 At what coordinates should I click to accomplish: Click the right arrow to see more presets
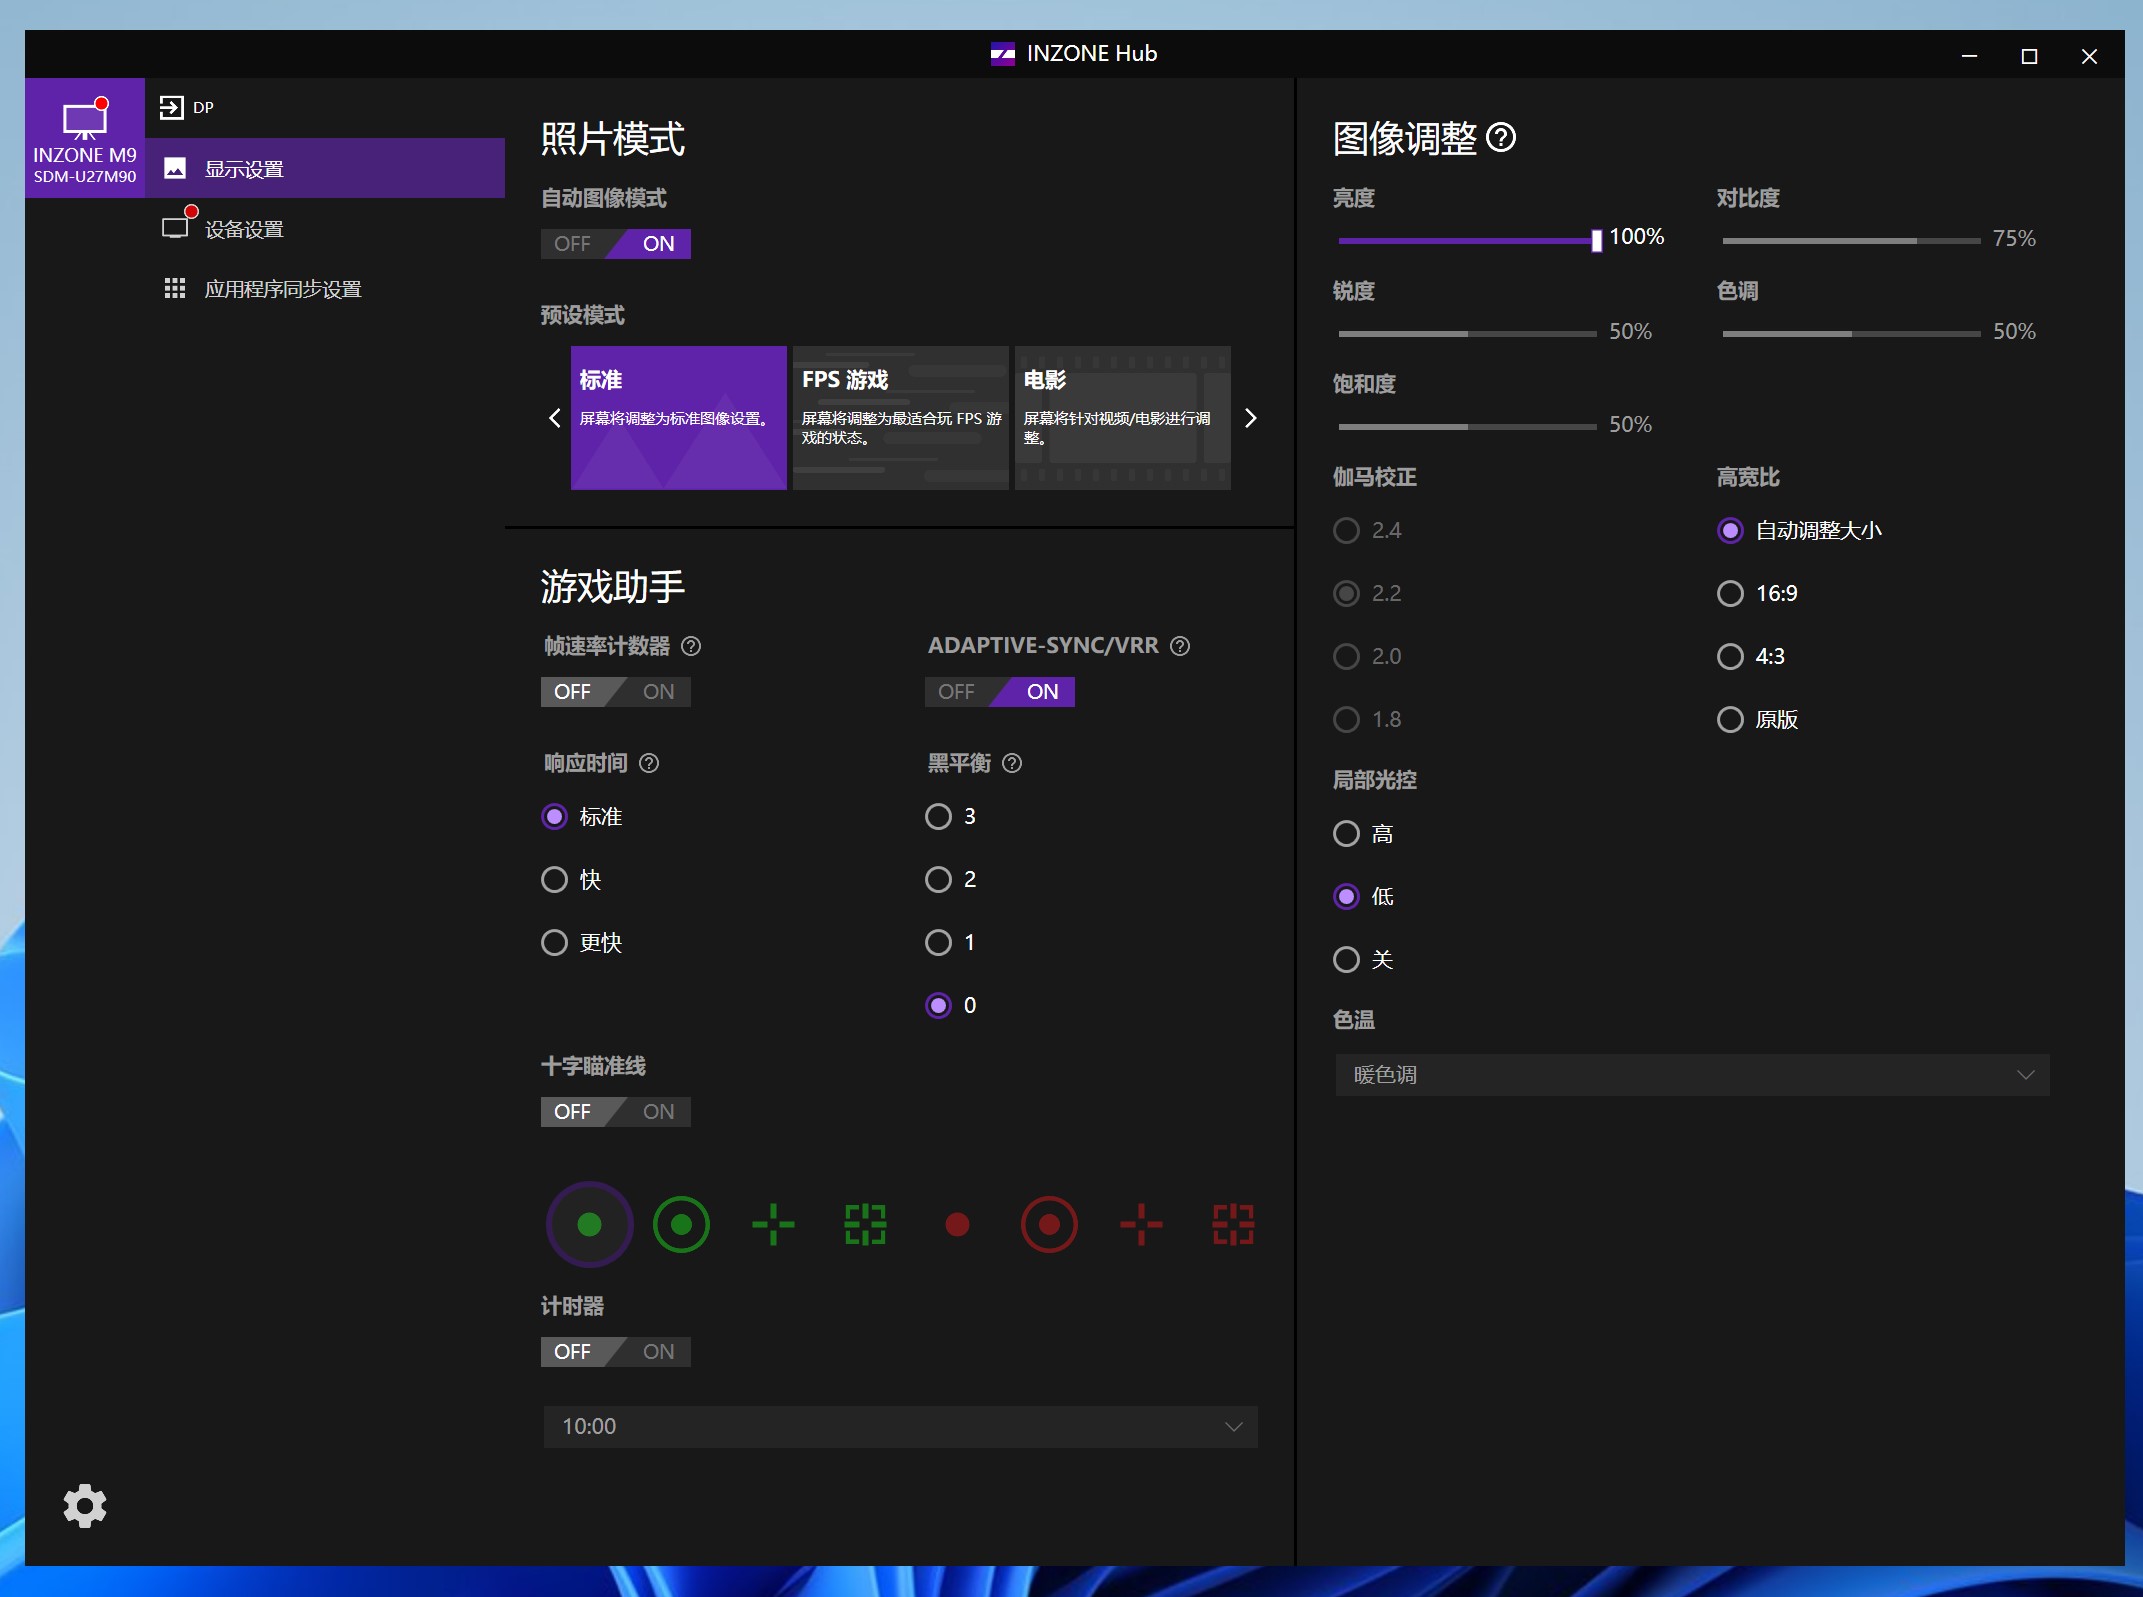(x=1250, y=418)
